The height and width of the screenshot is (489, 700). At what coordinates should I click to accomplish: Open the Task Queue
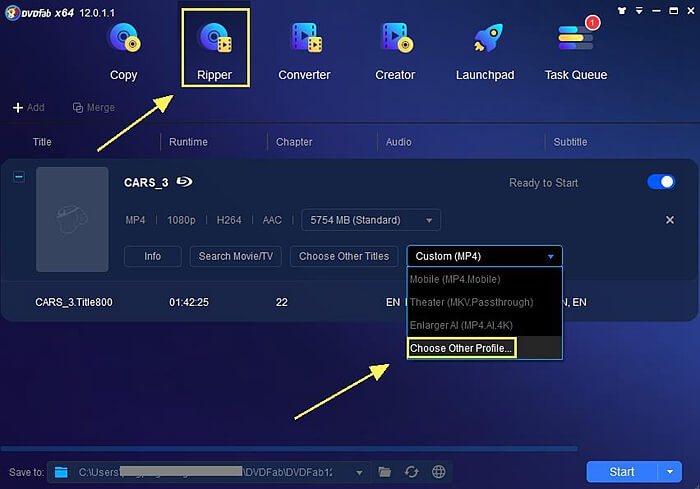click(x=575, y=50)
